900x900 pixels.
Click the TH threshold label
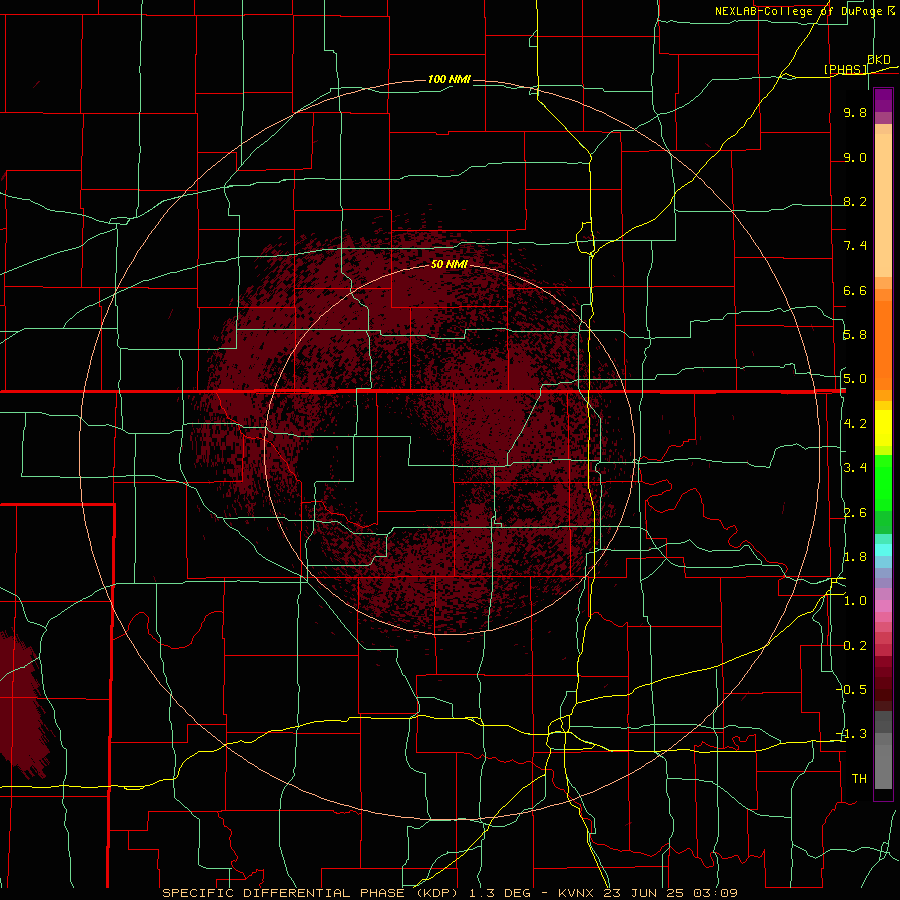click(x=859, y=779)
